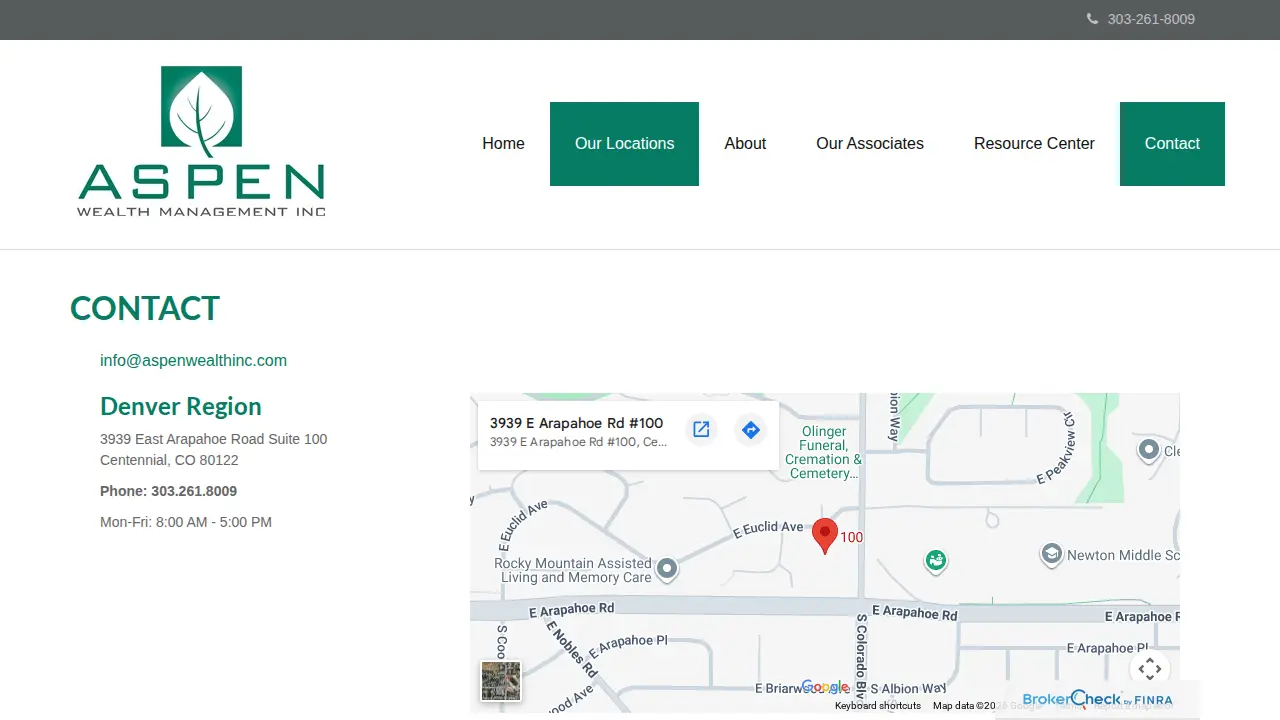Click the 3939 E Arapahoe Rd #100 card title
Screen dimensions: 1280x720
coord(576,423)
